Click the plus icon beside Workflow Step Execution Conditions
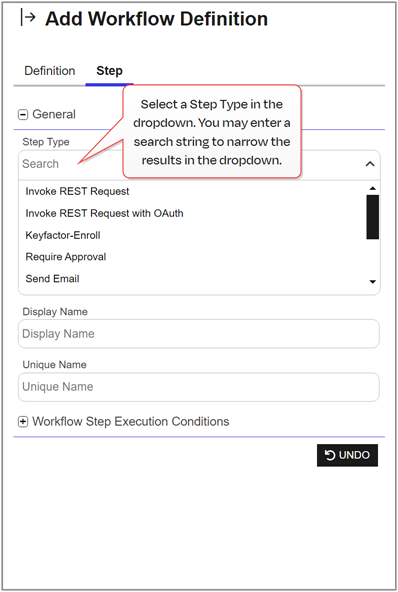 (23, 422)
